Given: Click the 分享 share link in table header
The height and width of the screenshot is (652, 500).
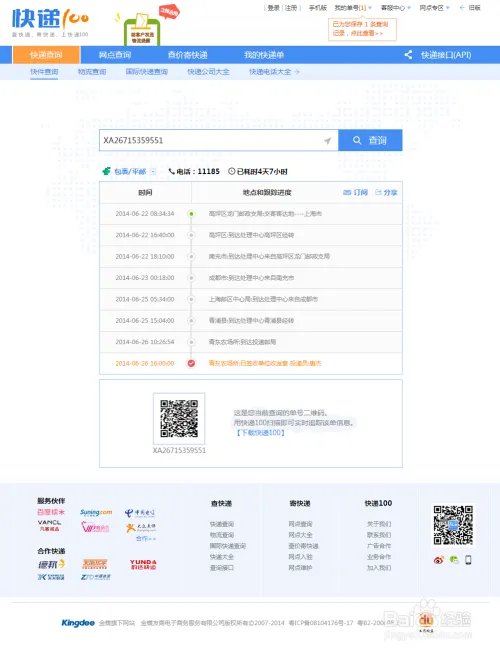Looking at the screenshot, I should pos(386,193).
